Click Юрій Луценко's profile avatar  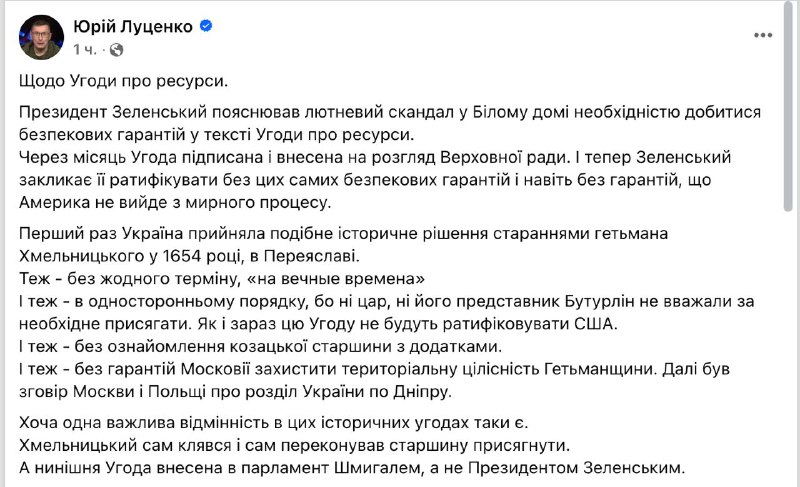(x=38, y=35)
